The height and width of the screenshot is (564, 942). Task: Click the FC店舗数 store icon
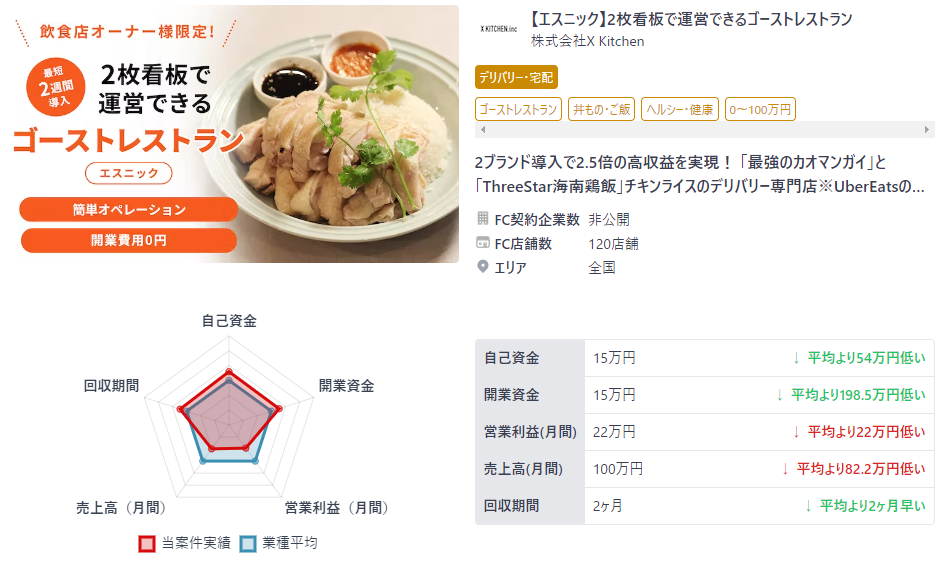(482, 243)
